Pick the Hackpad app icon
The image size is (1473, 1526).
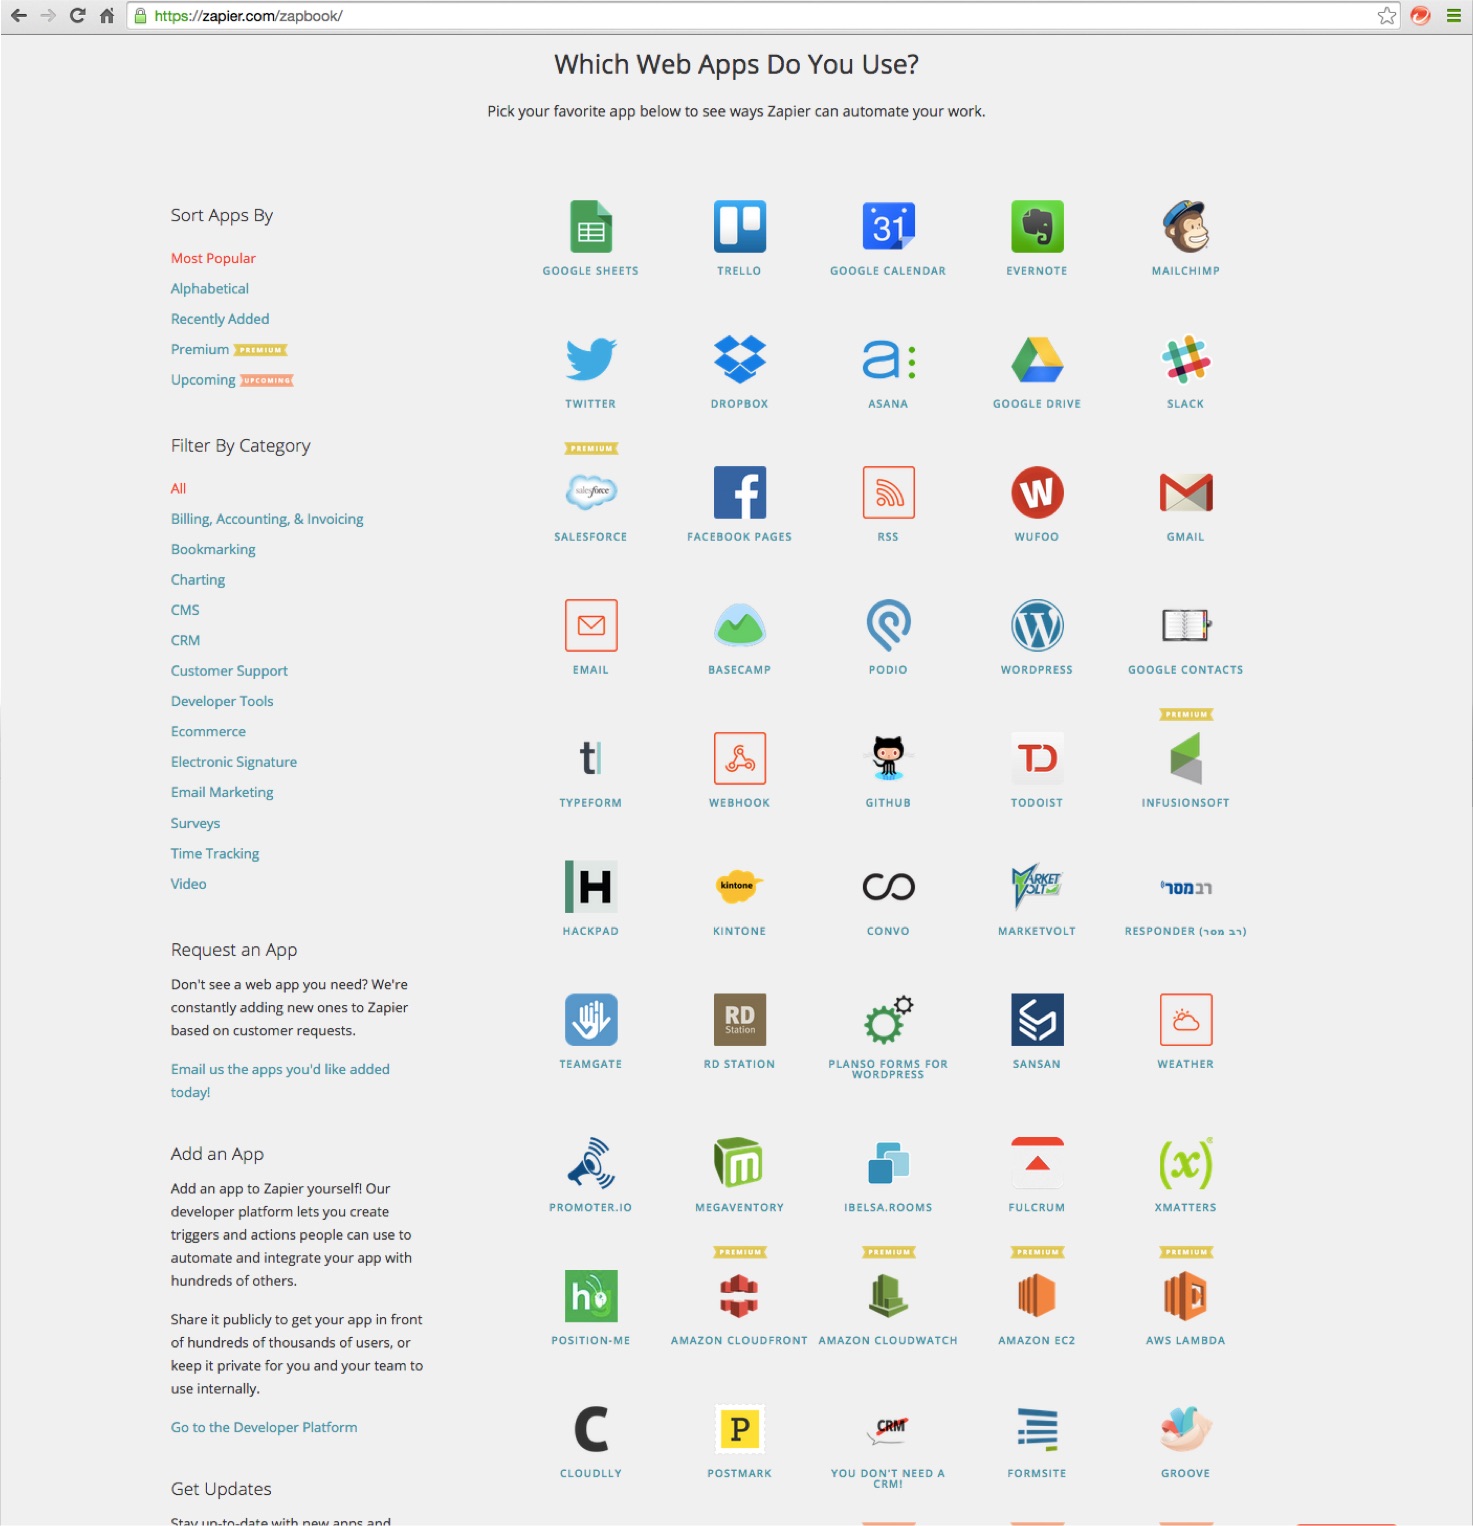(x=591, y=886)
